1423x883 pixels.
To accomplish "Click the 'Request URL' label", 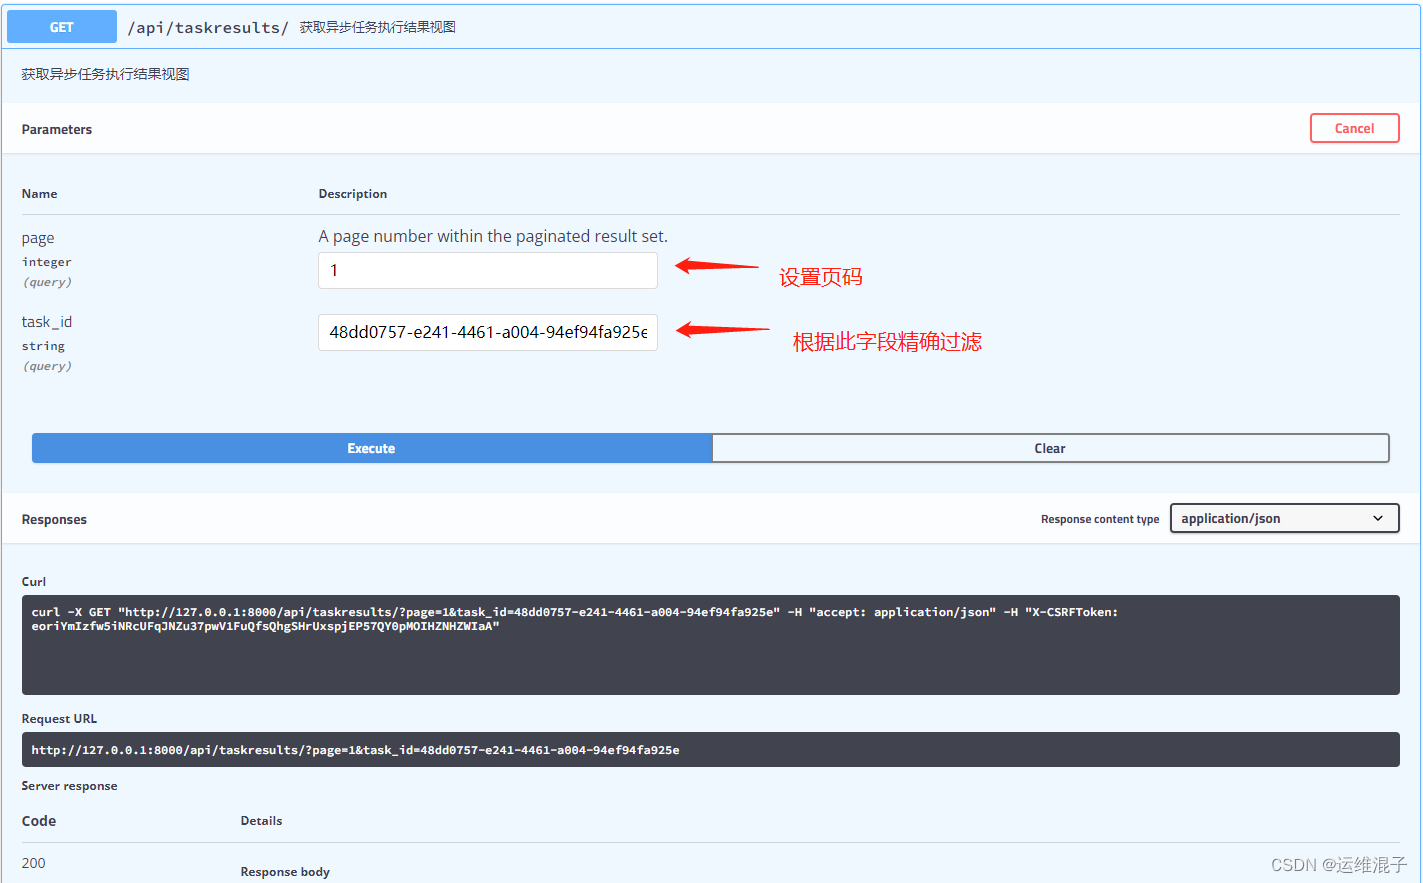I will [59, 719].
